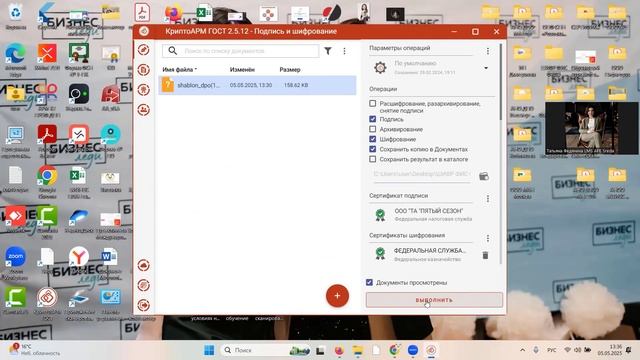Open the document list three-dot menu
This screenshot has height=360, width=640.
344,51
